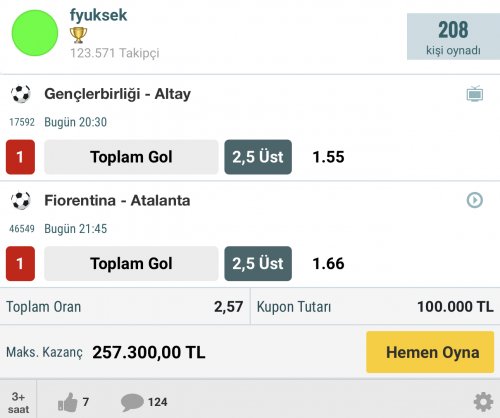Tap the 3+ saat time label

pyautogui.click(x=18, y=403)
